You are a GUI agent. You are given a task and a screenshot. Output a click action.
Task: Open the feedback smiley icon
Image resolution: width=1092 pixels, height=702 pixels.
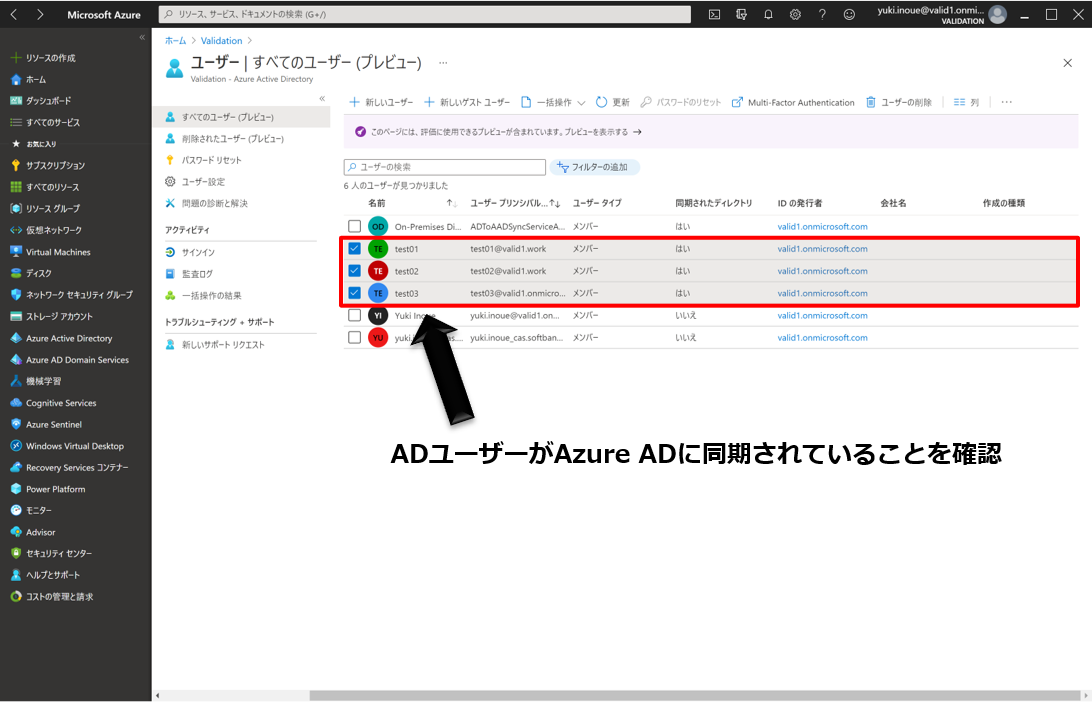849,14
